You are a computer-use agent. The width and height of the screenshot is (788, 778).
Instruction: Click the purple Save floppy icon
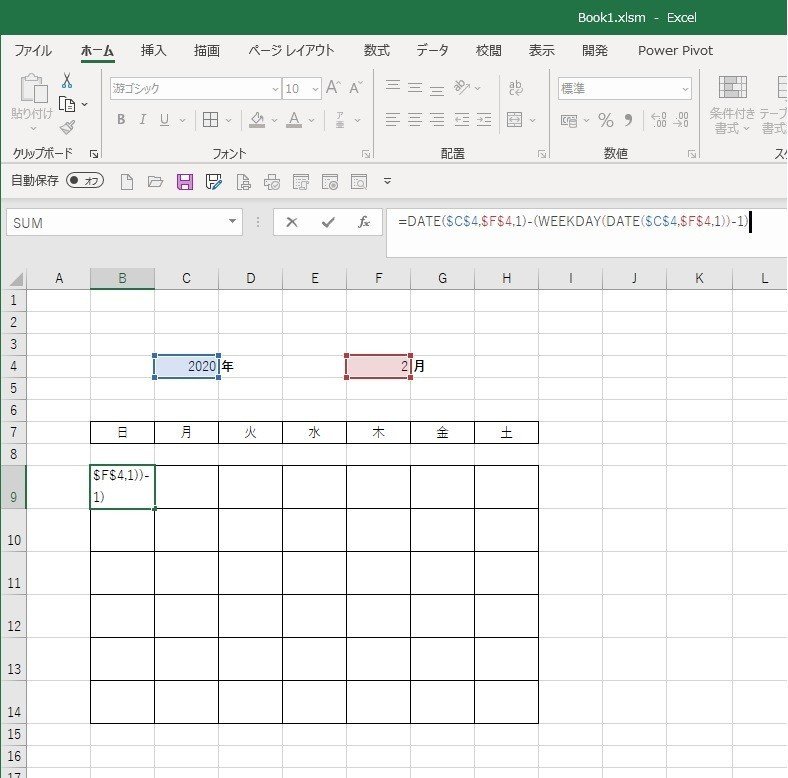185,181
